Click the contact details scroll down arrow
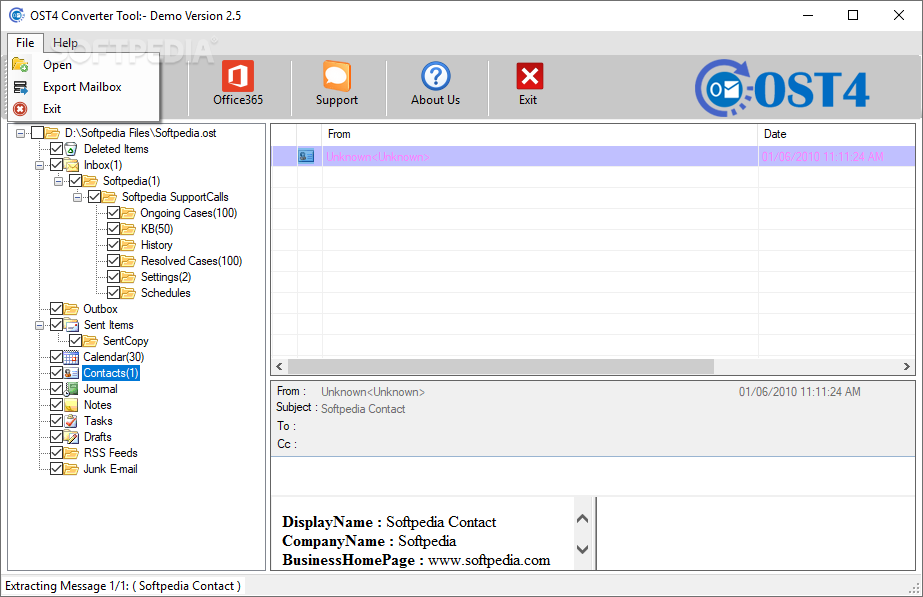Screen dimensions: 923x597 pyautogui.click(x=583, y=549)
